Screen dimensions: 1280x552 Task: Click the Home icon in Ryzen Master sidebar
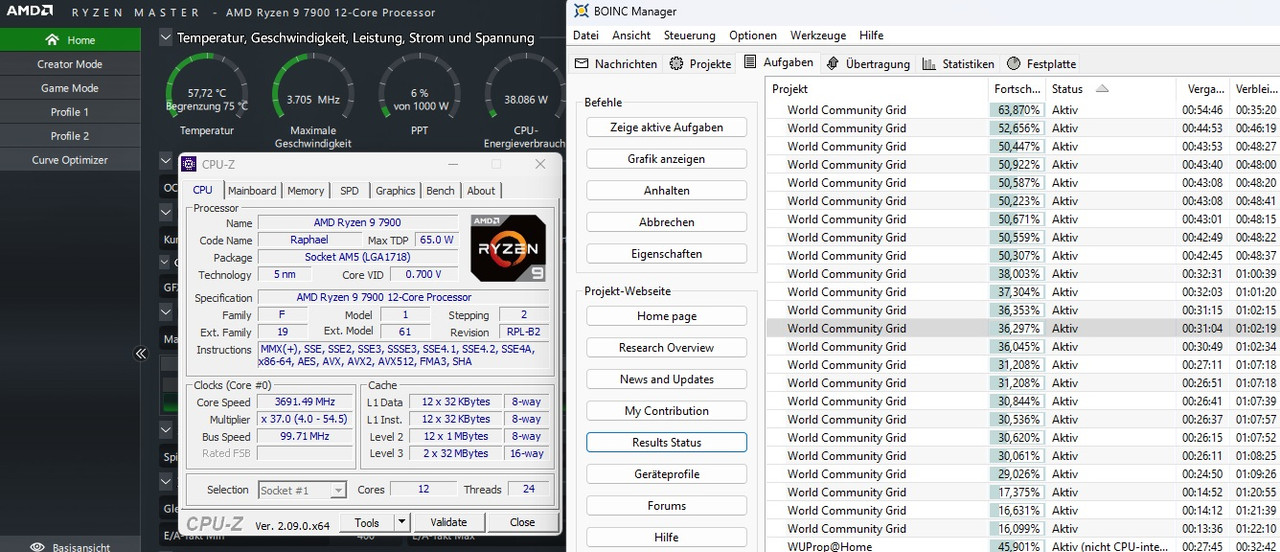(x=53, y=40)
